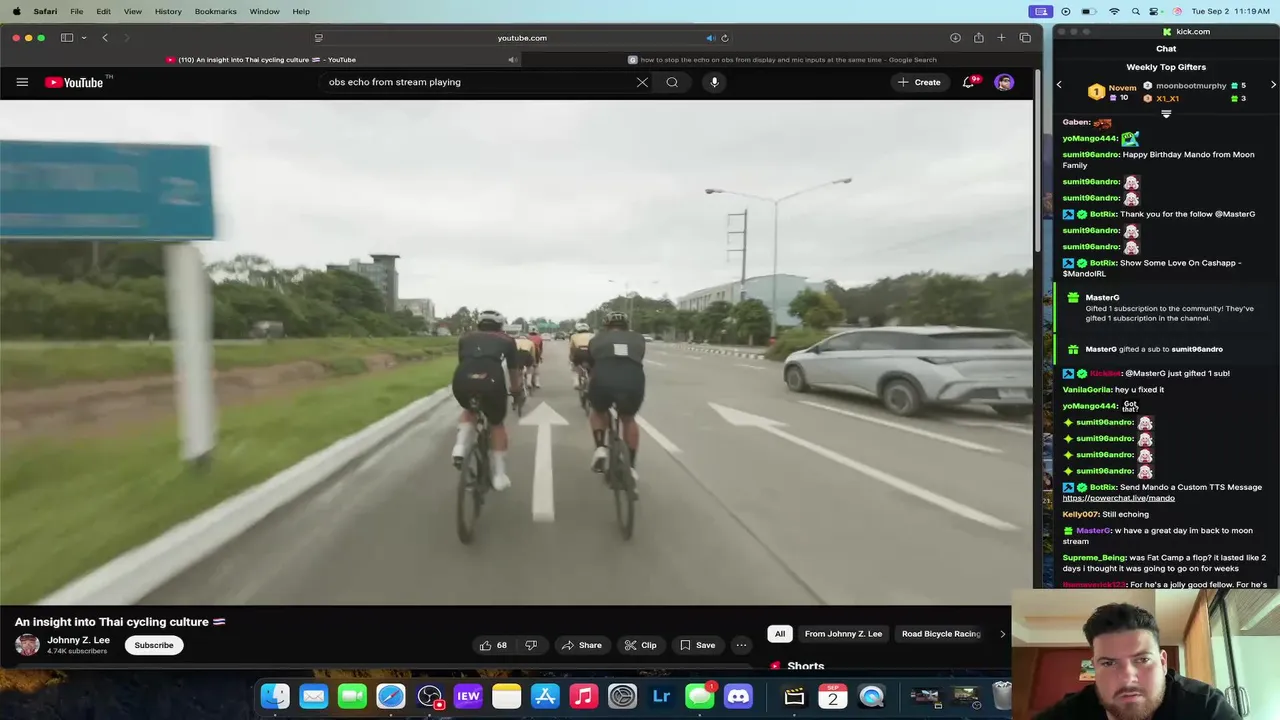Open the Create menu on YouTube
The height and width of the screenshot is (720, 1280).
coord(919,82)
